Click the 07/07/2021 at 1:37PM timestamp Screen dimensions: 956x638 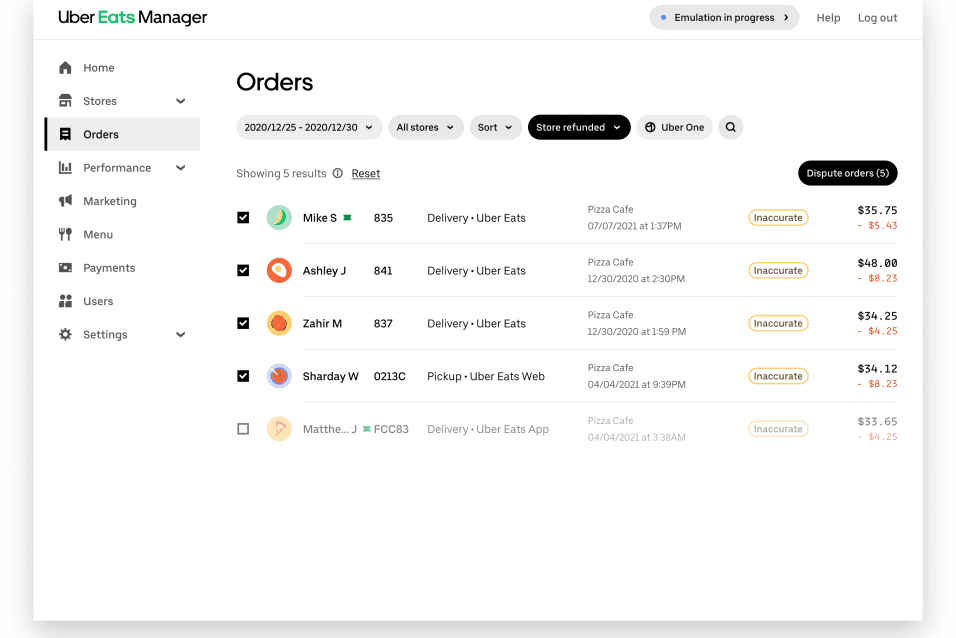[635, 226]
